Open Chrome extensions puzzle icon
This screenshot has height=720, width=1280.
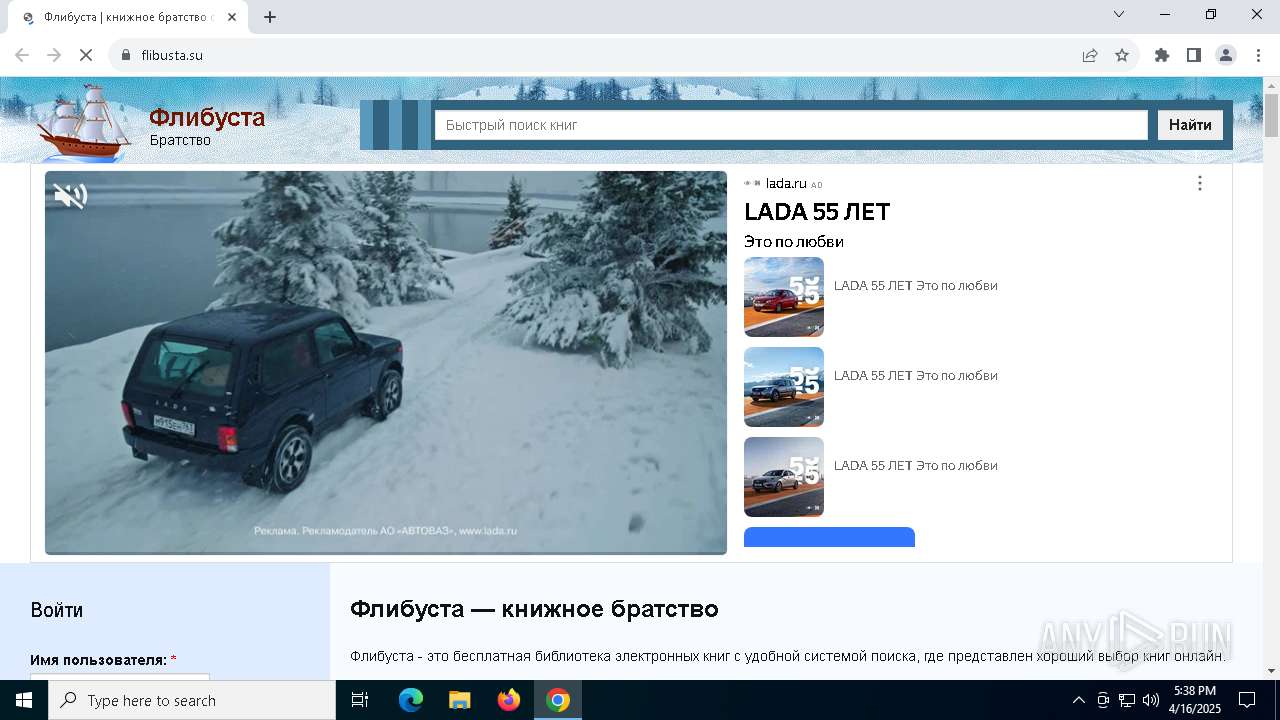pyautogui.click(x=1162, y=55)
